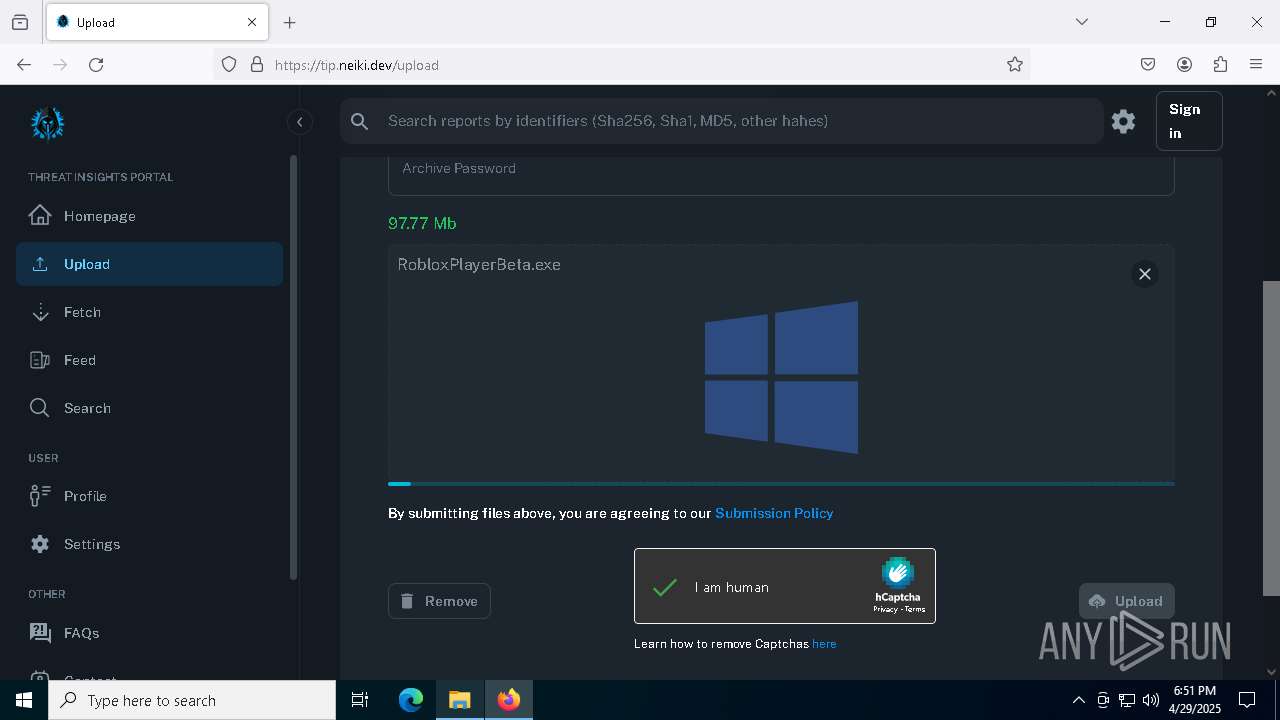Expand the list all tabs dropdown
Screen dimensions: 1280x720
click(1082, 22)
